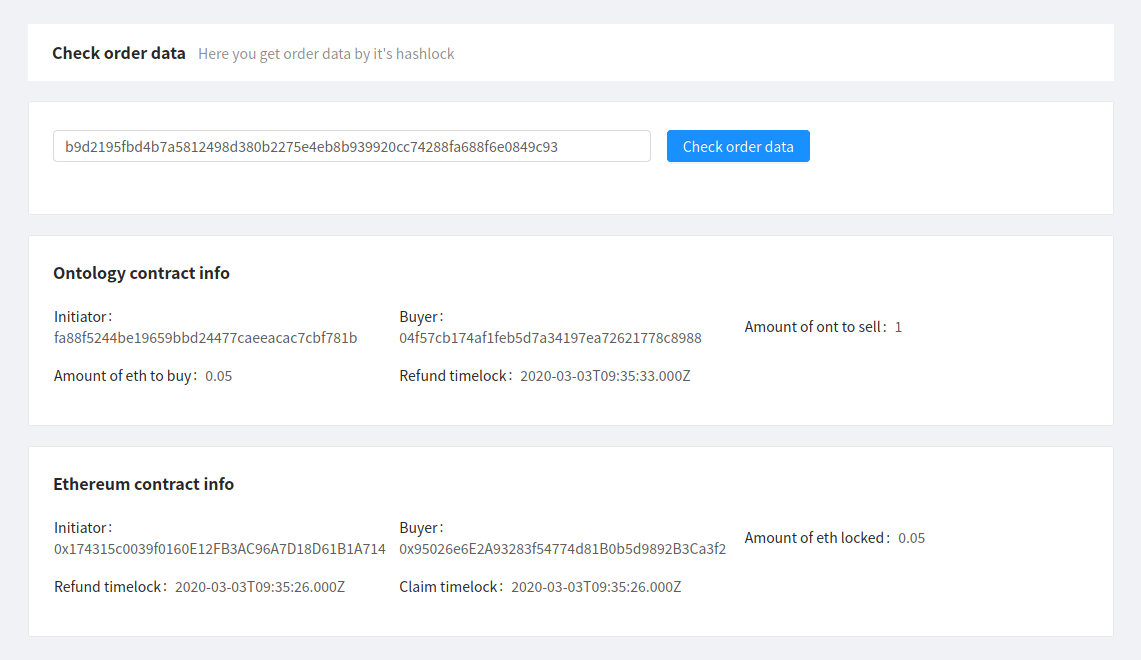Focus the hashlock input field
The image size is (1141, 660).
(351, 146)
